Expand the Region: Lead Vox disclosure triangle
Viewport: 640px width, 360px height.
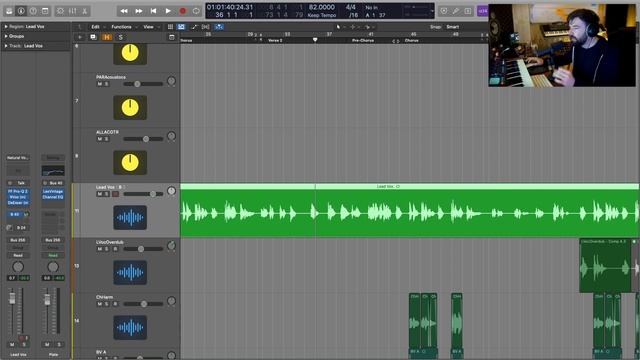click(6, 27)
